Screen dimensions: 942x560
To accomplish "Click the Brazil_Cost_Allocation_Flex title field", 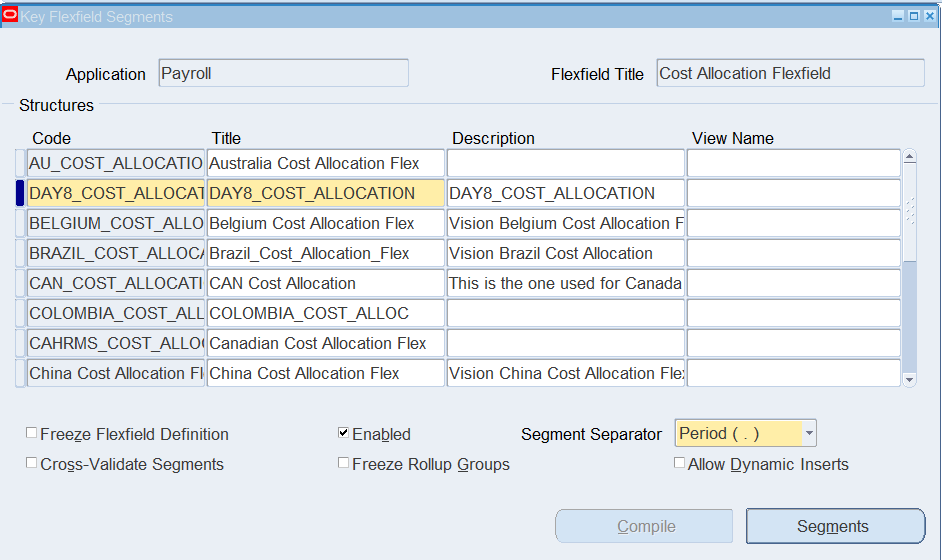I will 326,253.
